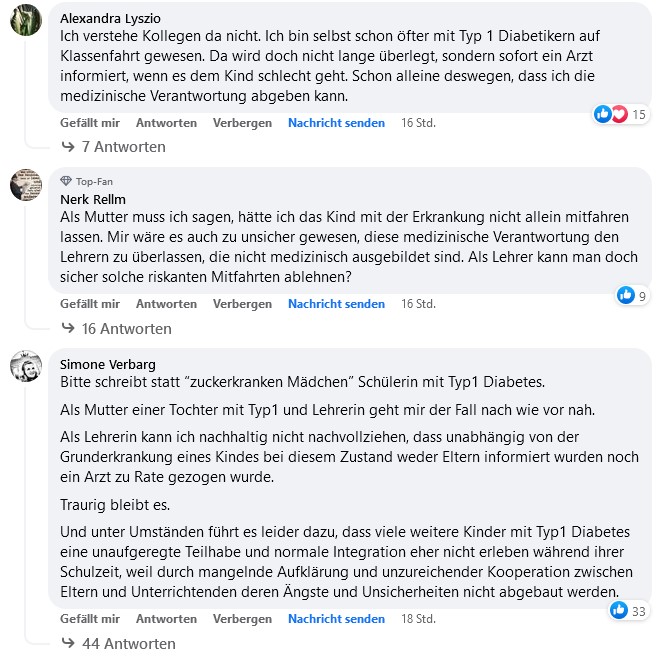This screenshot has width=663, height=660.
Task: Open Nerk Rellm's profile name link
Action: tap(86, 198)
